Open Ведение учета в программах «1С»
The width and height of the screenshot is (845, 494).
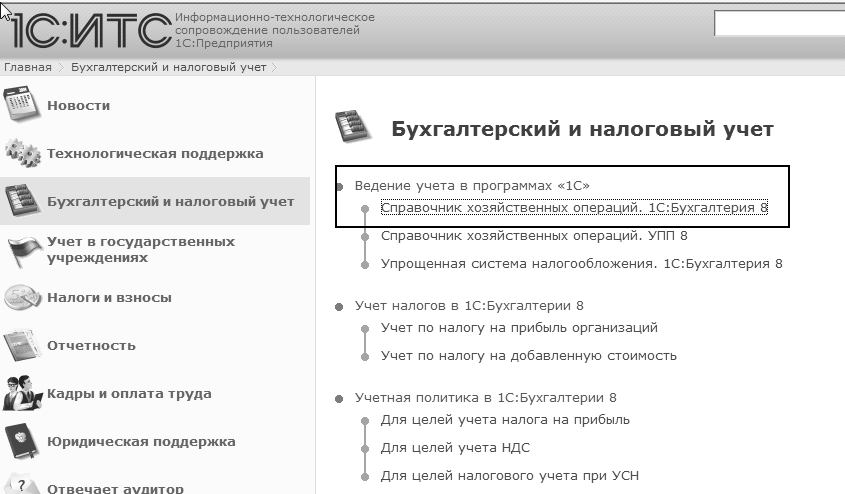click(x=472, y=186)
